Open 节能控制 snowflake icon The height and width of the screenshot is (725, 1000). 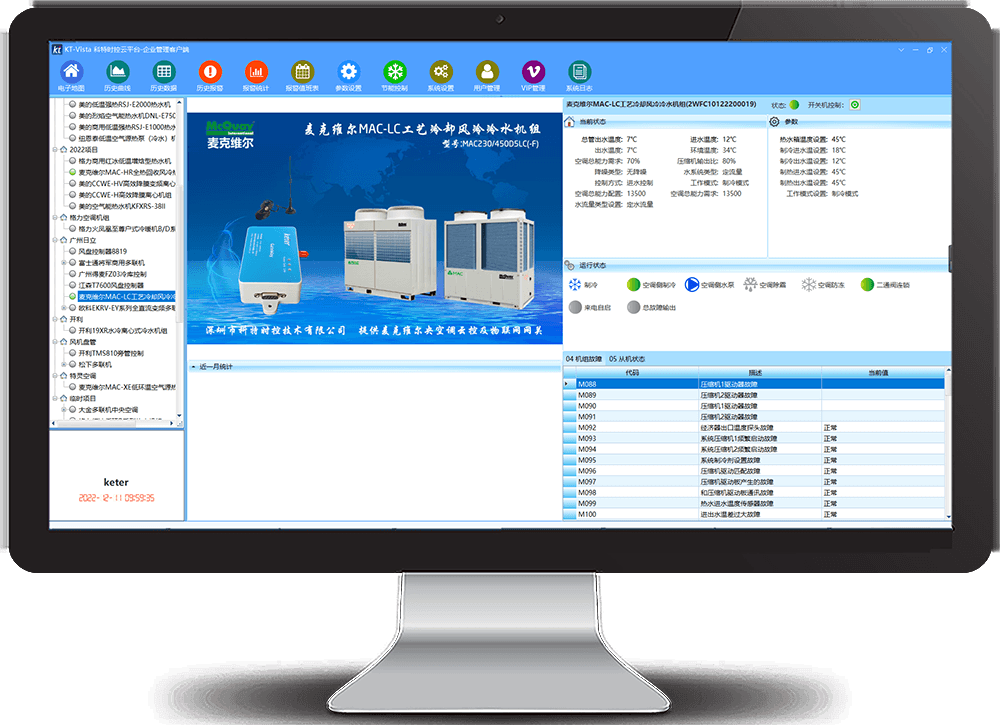(395, 71)
